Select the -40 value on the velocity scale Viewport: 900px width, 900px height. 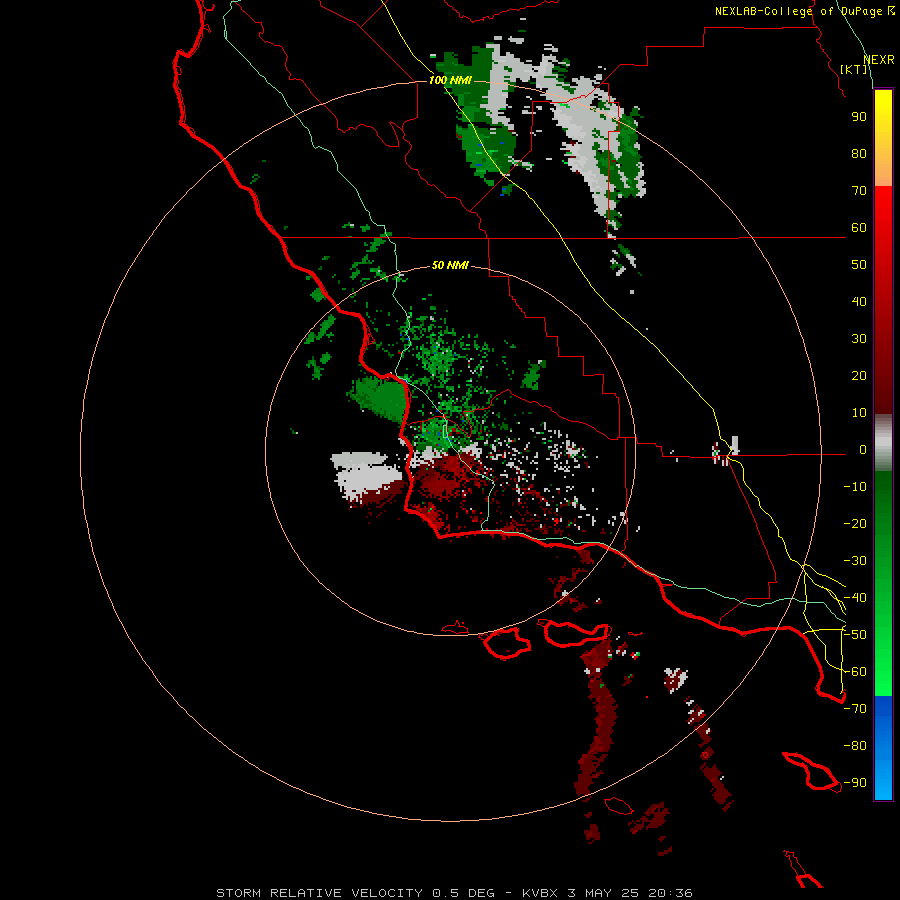(x=855, y=598)
